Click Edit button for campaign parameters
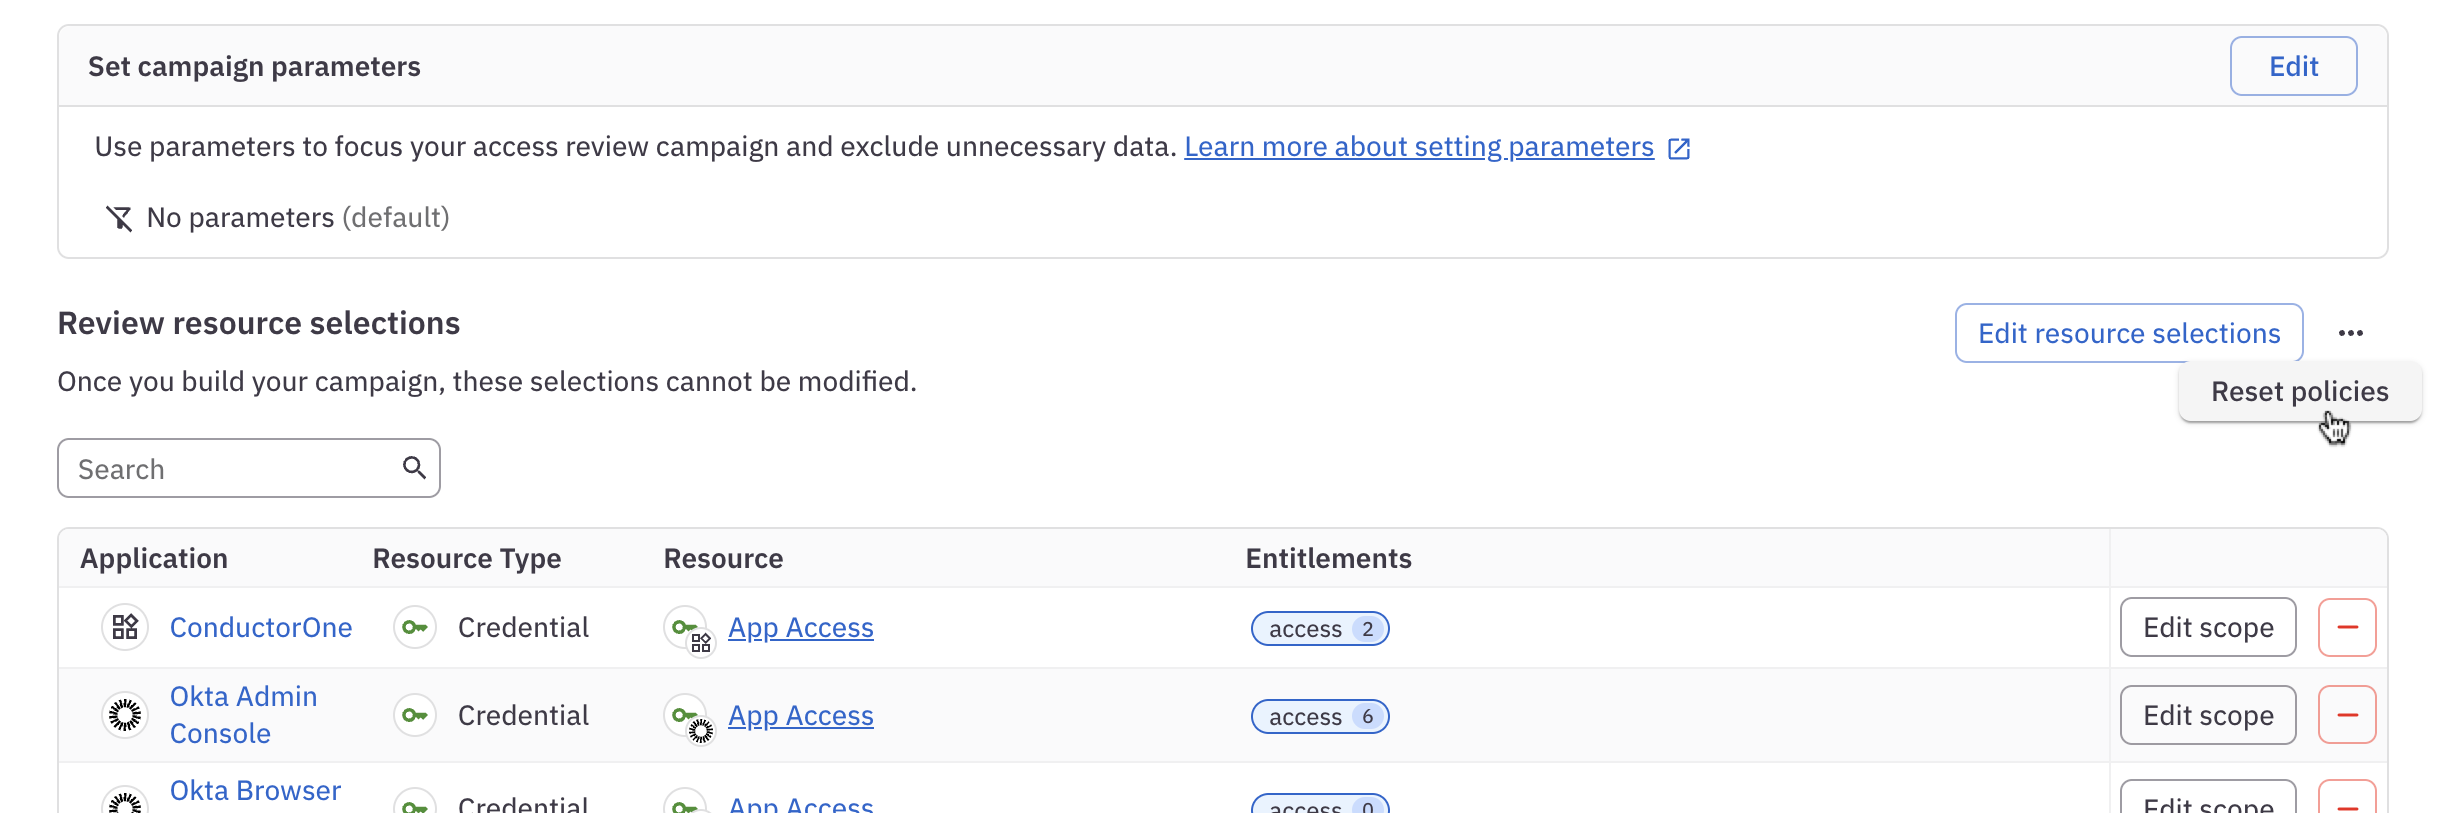The height and width of the screenshot is (813, 2445). [x=2293, y=66]
